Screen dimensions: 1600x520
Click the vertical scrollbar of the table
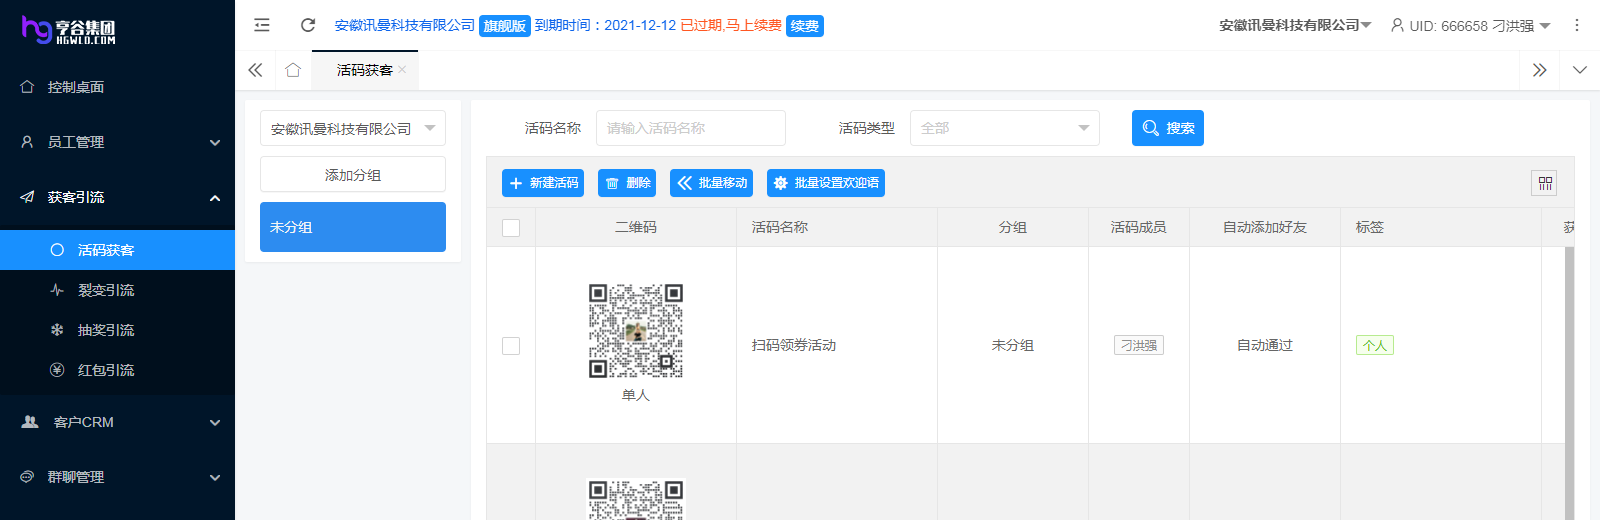(1569, 380)
